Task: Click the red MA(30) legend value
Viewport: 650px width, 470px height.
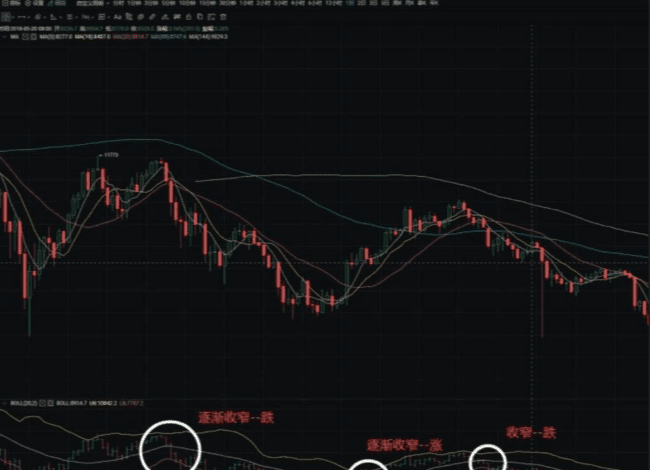Action: [x=130, y=36]
